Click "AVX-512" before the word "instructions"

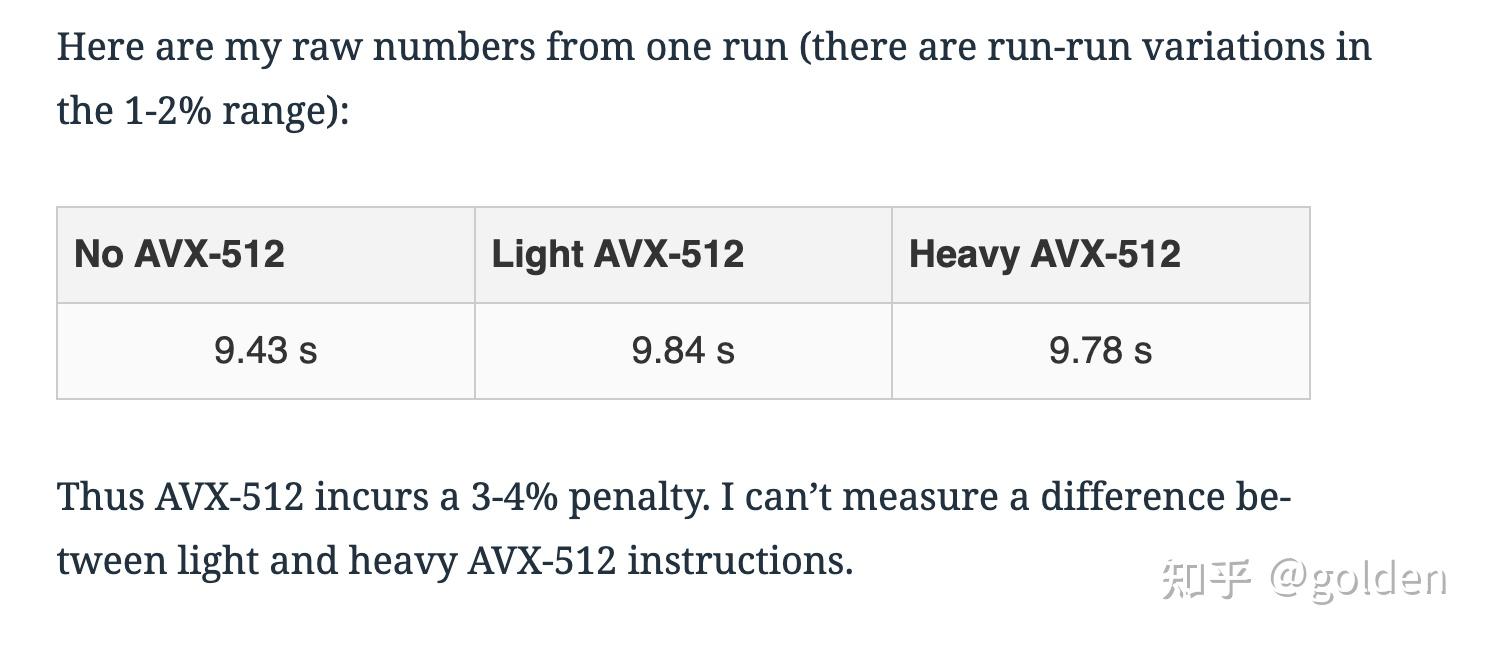541,561
